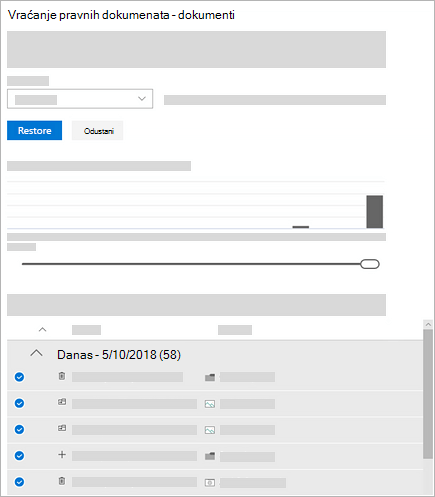This screenshot has width=435, height=497.
Task: Uncheck the fourth row with the plus icon
Action: click(x=19, y=455)
